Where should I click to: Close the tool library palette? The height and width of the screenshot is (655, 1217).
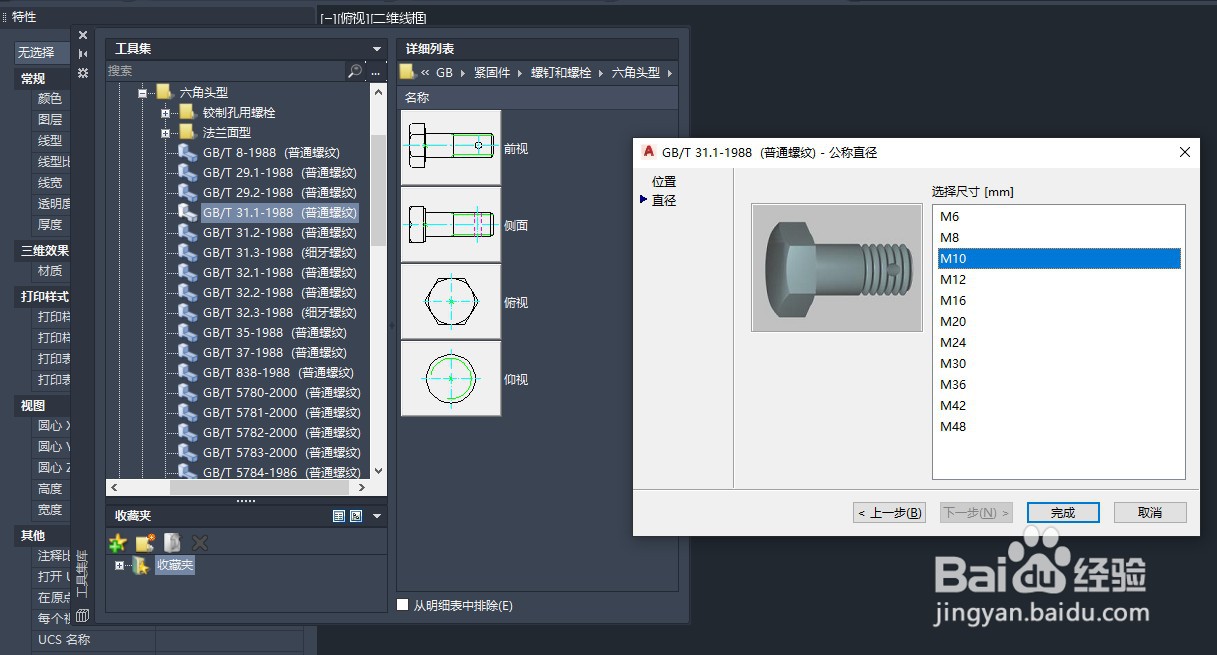[x=83, y=35]
